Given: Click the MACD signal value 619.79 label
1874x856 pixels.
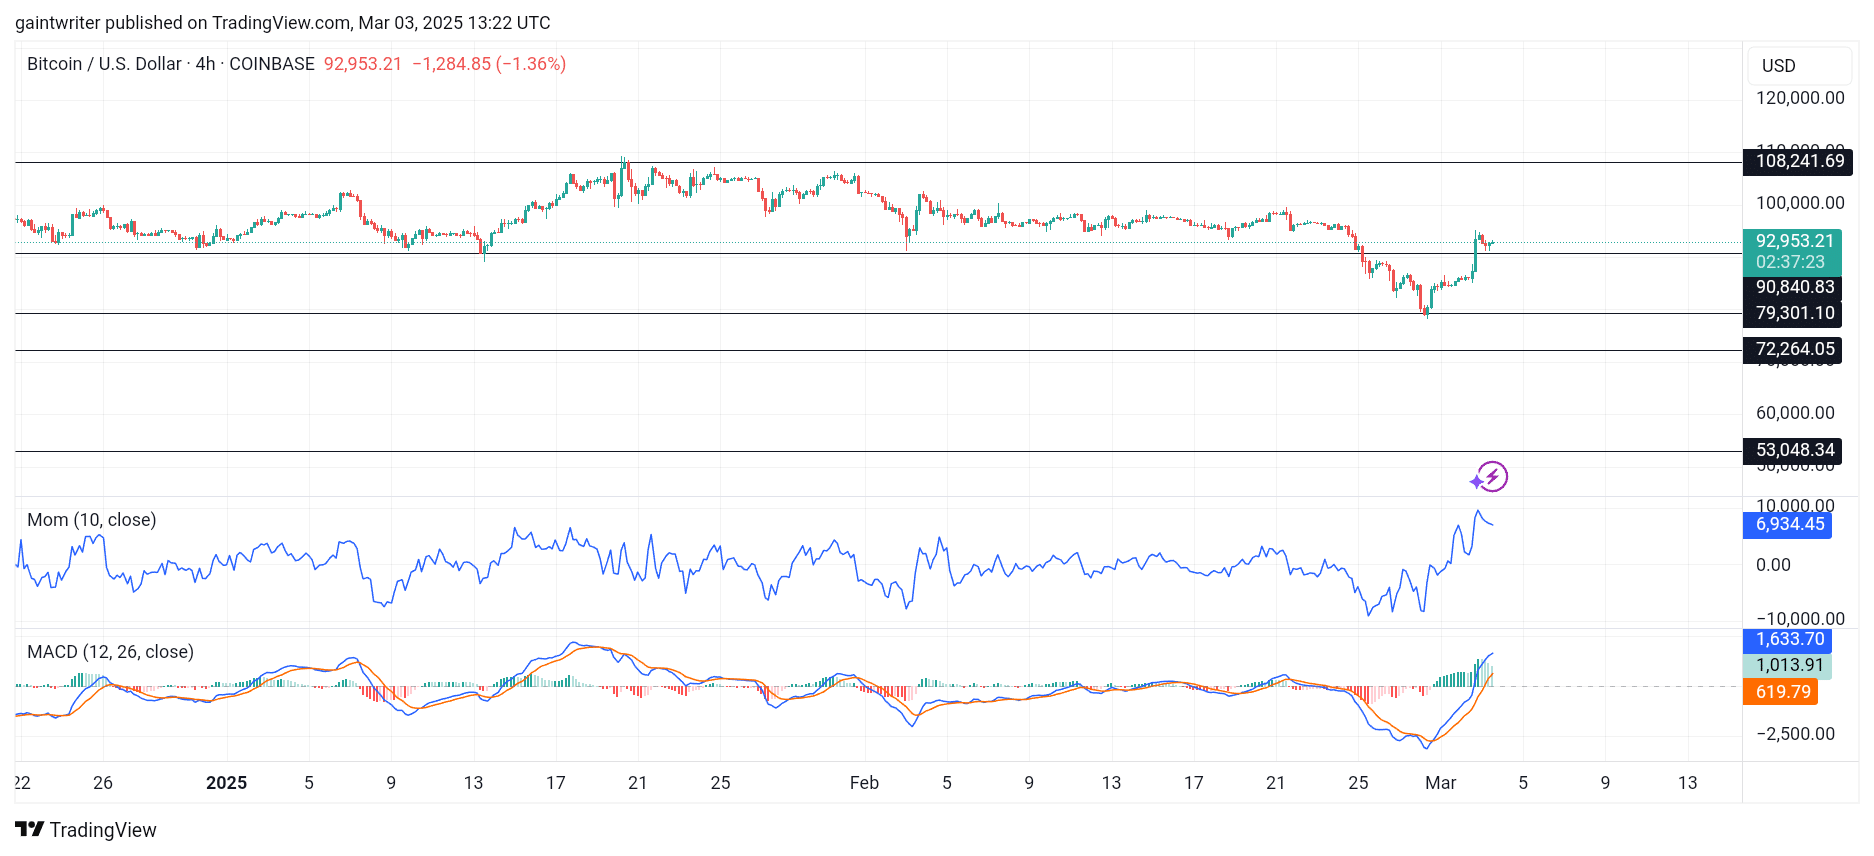Looking at the screenshot, I should 1782,692.
